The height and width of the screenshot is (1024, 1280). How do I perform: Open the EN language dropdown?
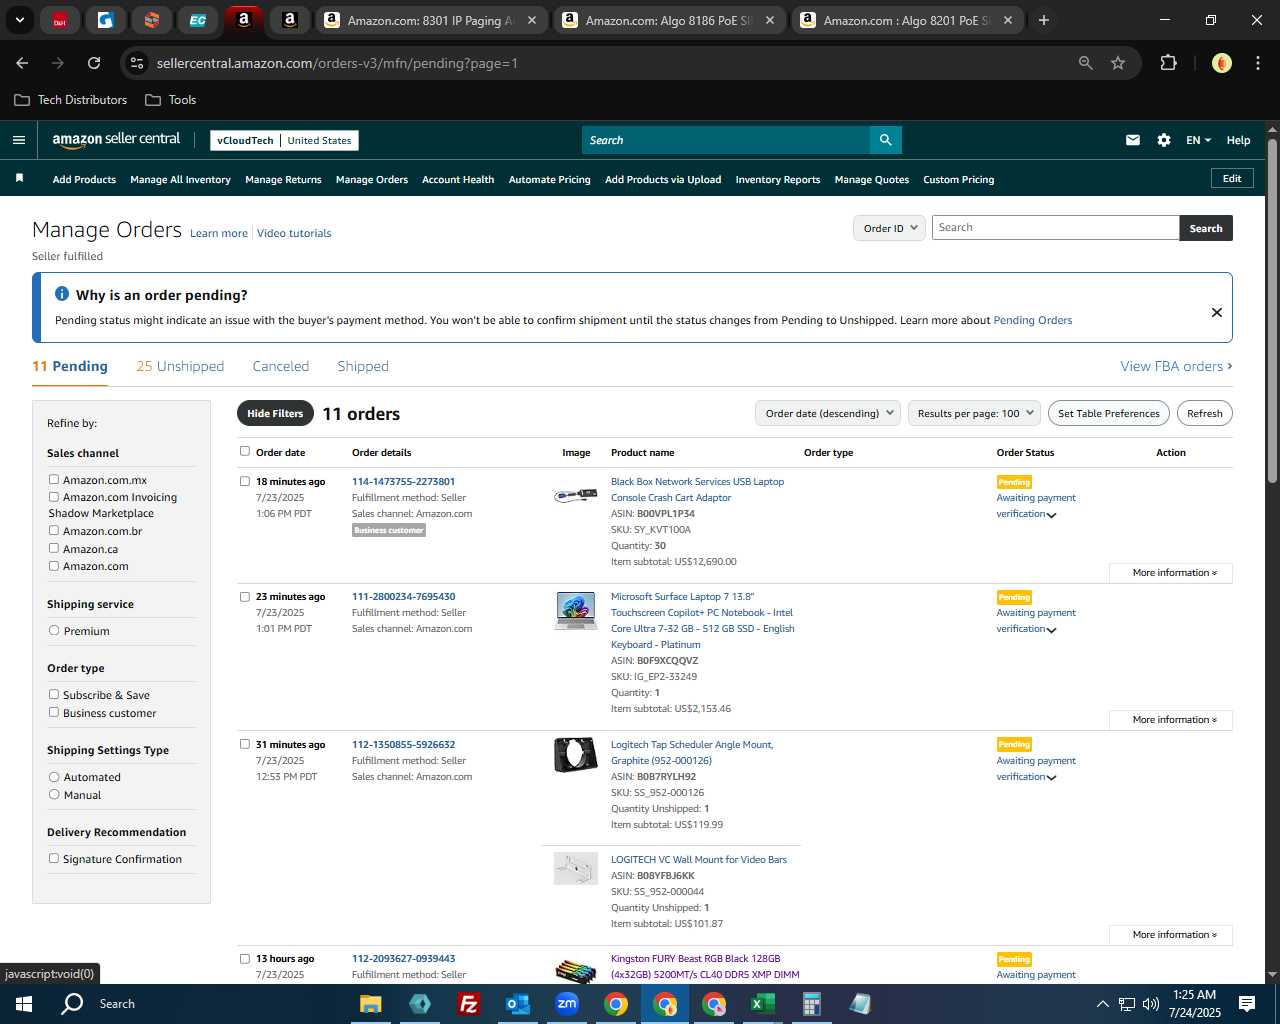[x=1198, y=140]
